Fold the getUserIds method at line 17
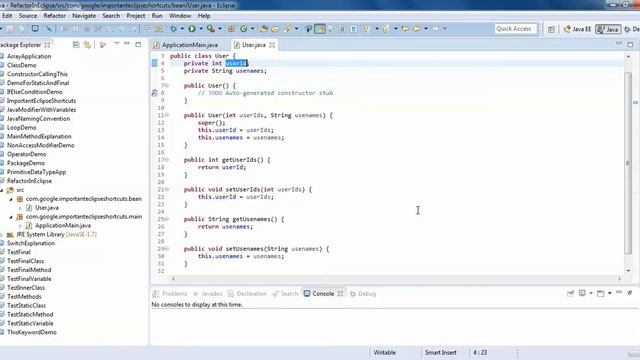The height and width of the screenshot is (360, 640). 167,160
